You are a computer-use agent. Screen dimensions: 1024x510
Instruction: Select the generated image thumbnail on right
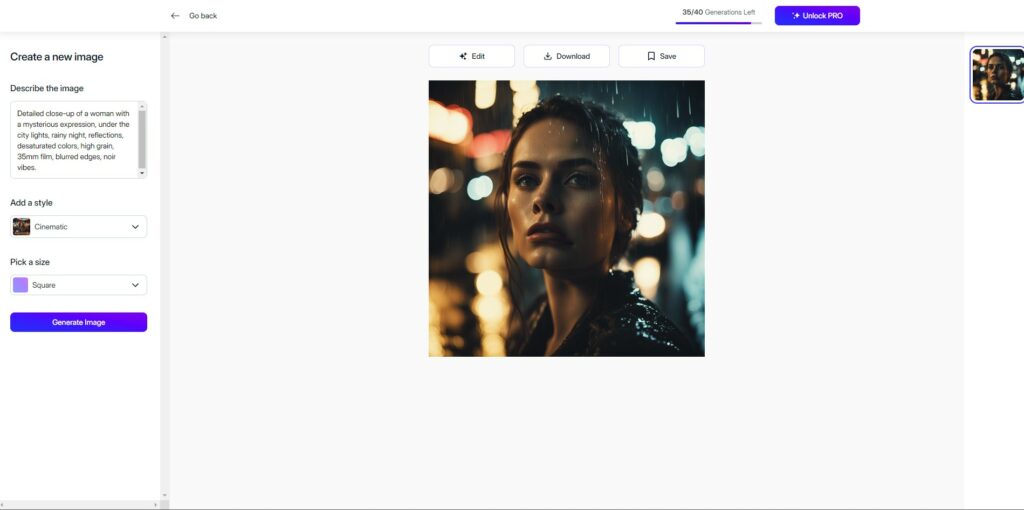[x=997, y=75]
